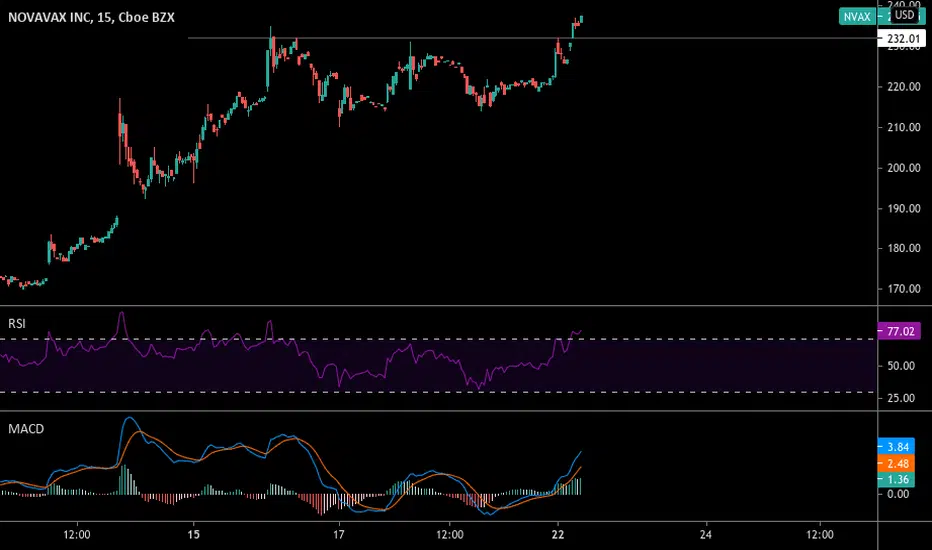Click the MACD 0.00 axis label
This screenshot has width=932, height=550.
(x=898, y=494)
